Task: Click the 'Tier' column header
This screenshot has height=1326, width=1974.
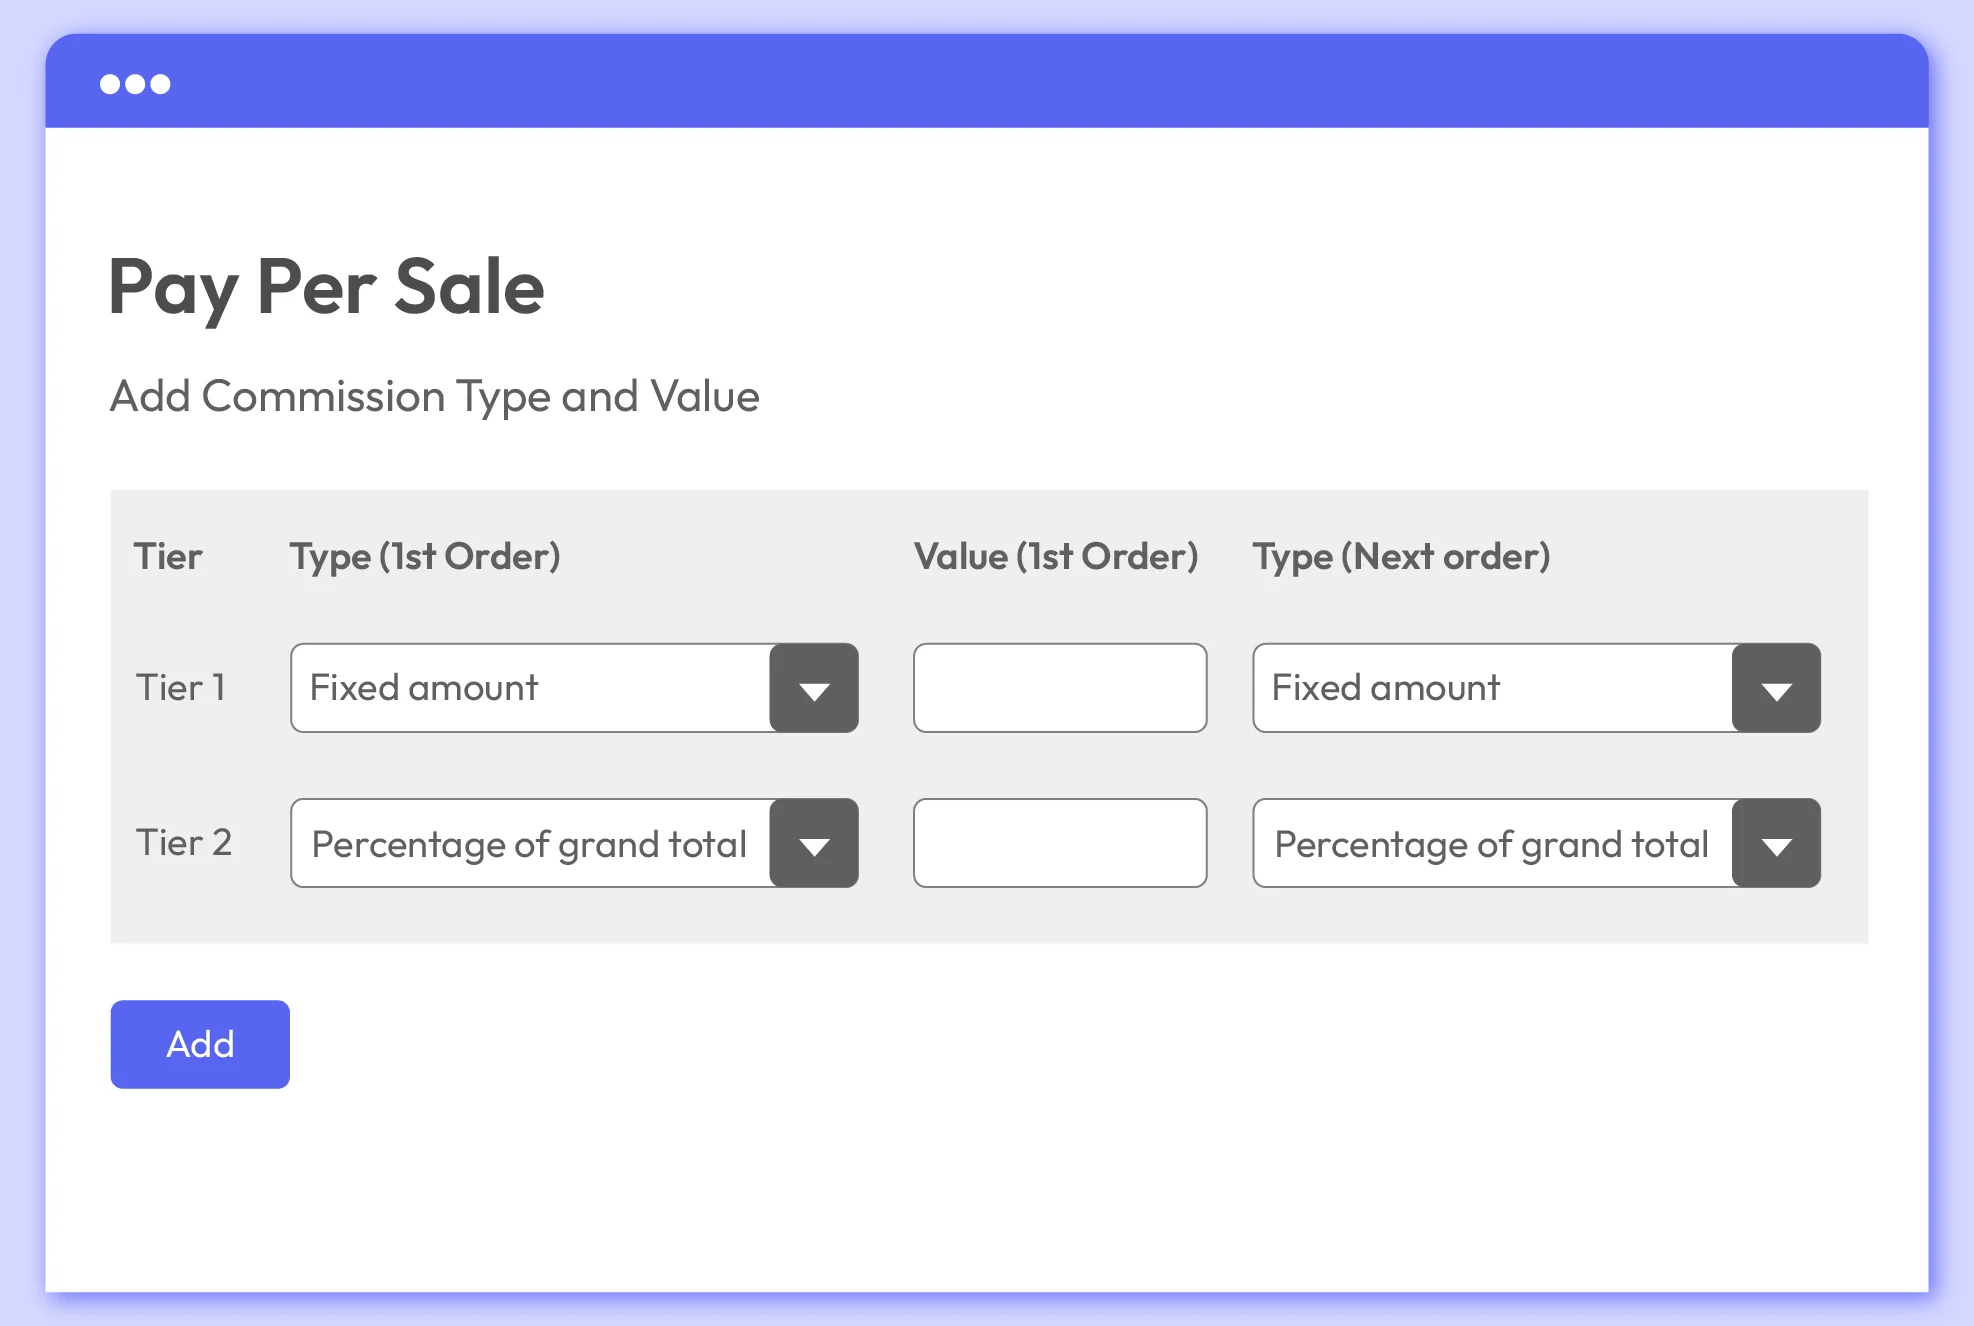Action: point(168,556)
